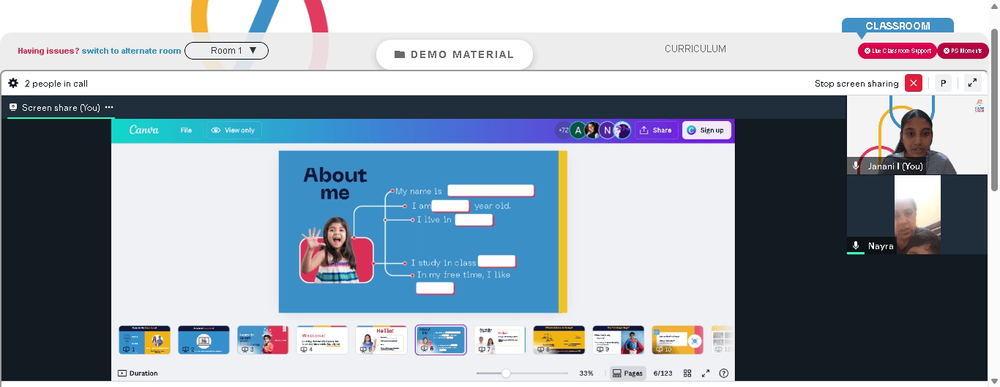
Task: Select page 1 thumbnail
Action: (144, 340)
